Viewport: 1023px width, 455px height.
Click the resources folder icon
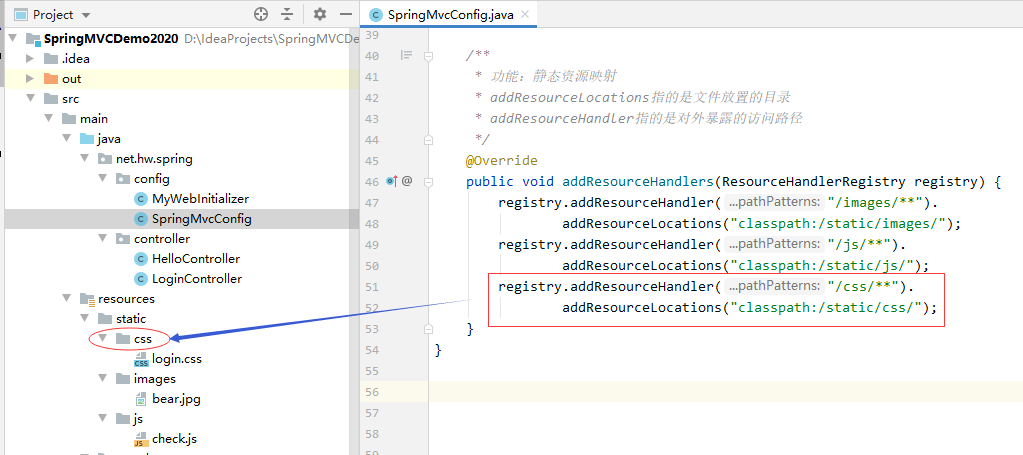pyautogui.click(x=87, y=299)
